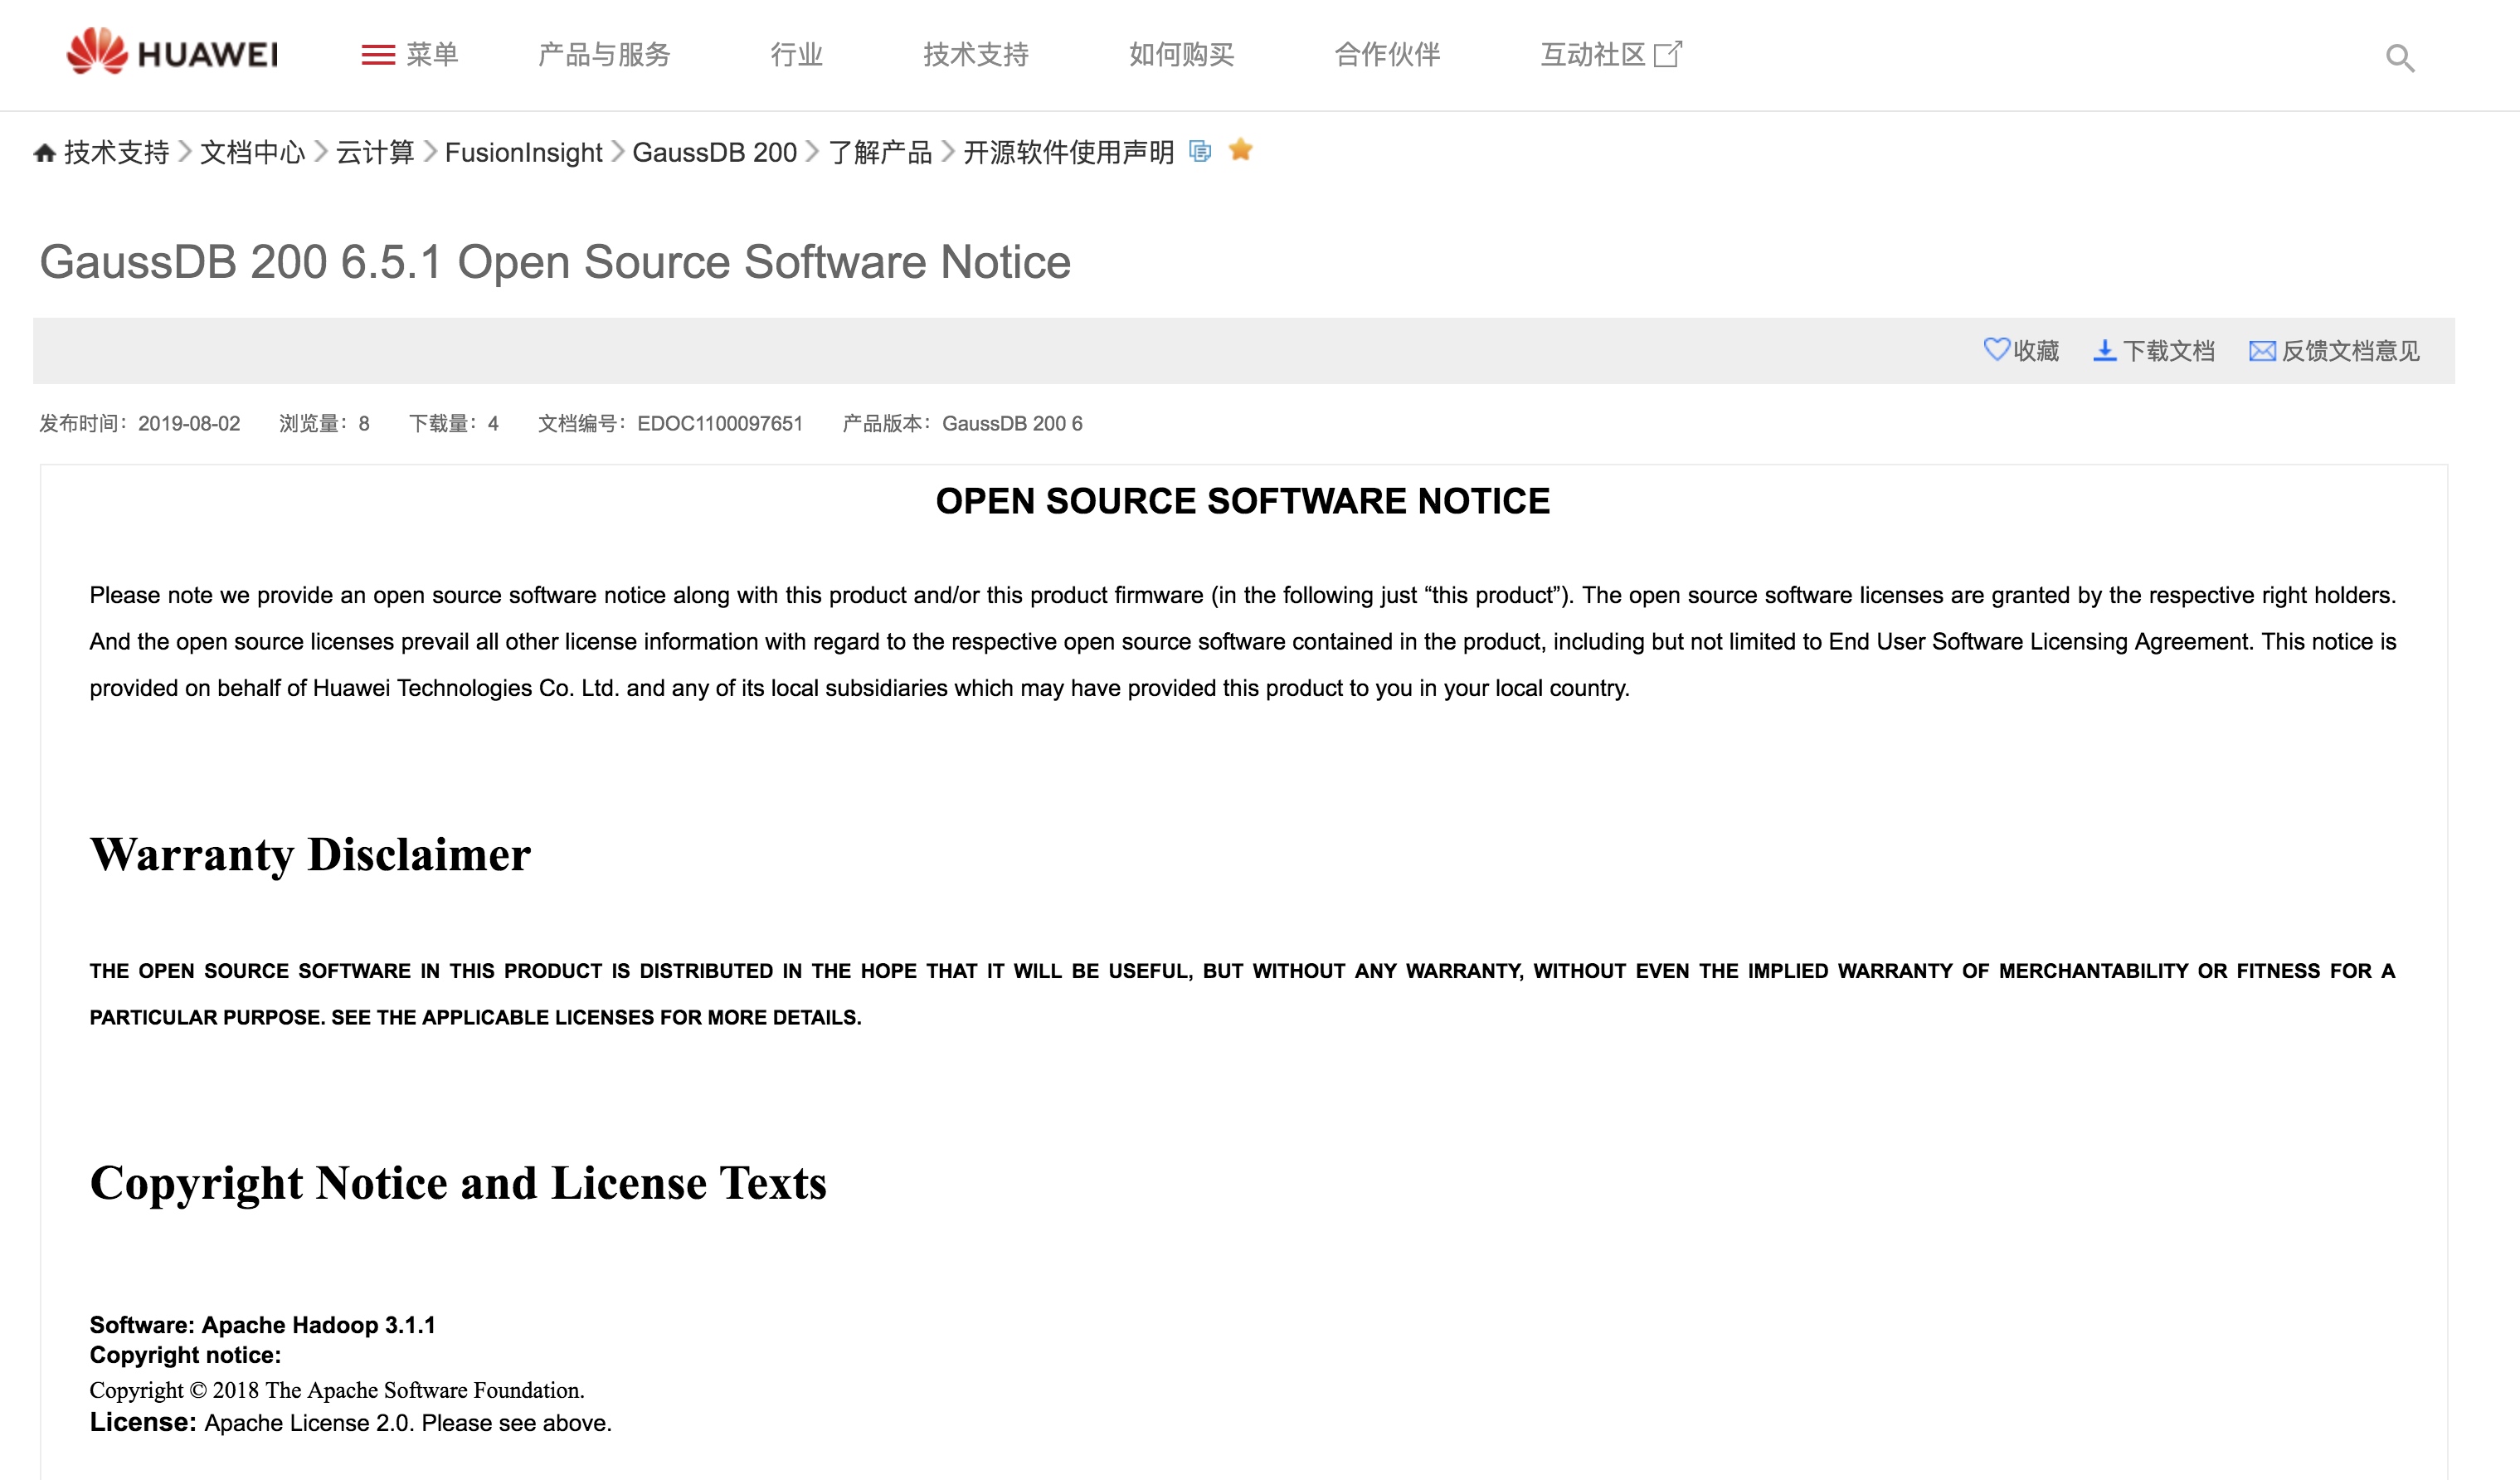Open GaussDB 200 breadcrumb link

pyautogui.click(x=714, y=153)
